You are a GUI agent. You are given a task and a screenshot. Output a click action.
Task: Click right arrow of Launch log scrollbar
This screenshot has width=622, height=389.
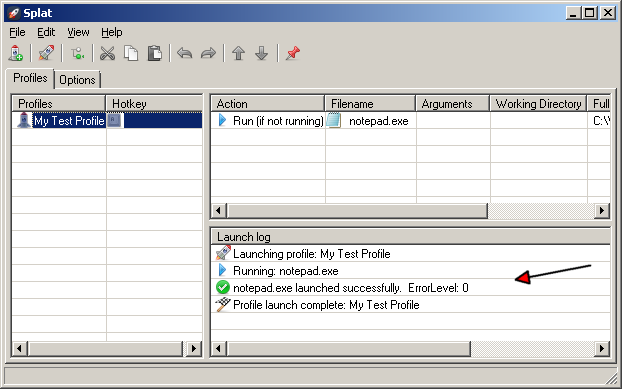(602, 349)
